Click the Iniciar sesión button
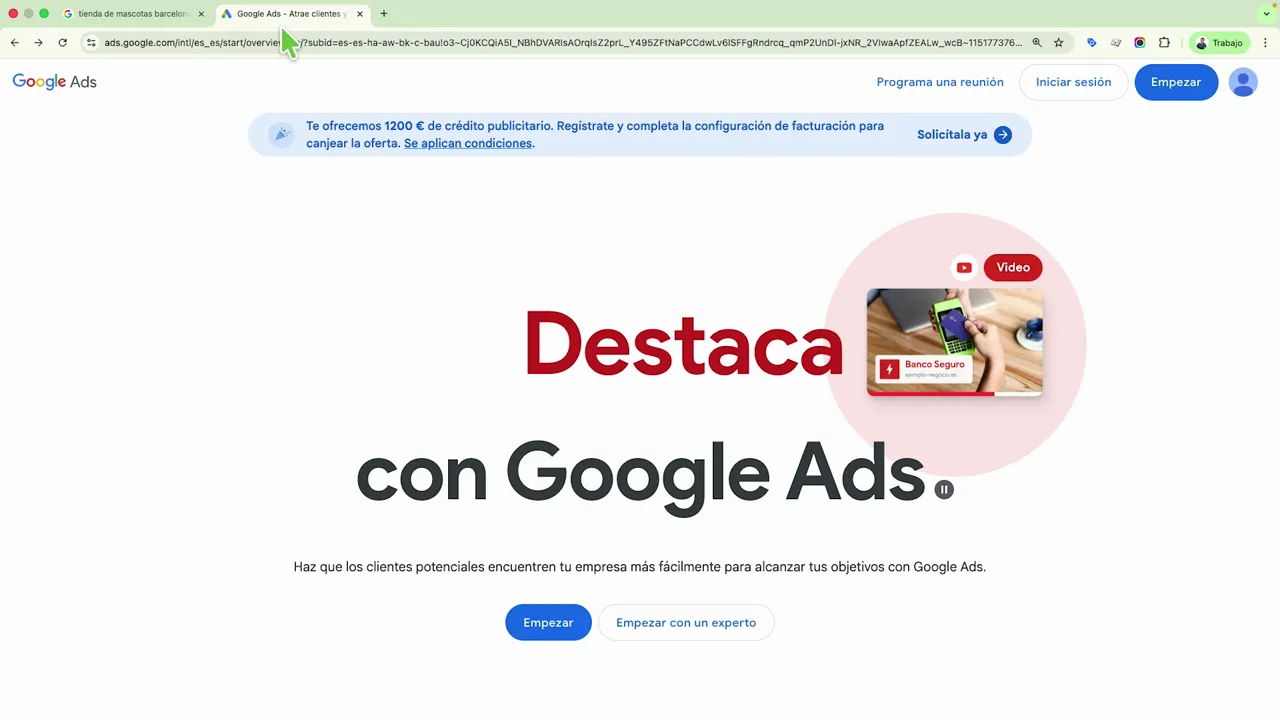Screen dimensions: 1280x720 click(1073, 82)
